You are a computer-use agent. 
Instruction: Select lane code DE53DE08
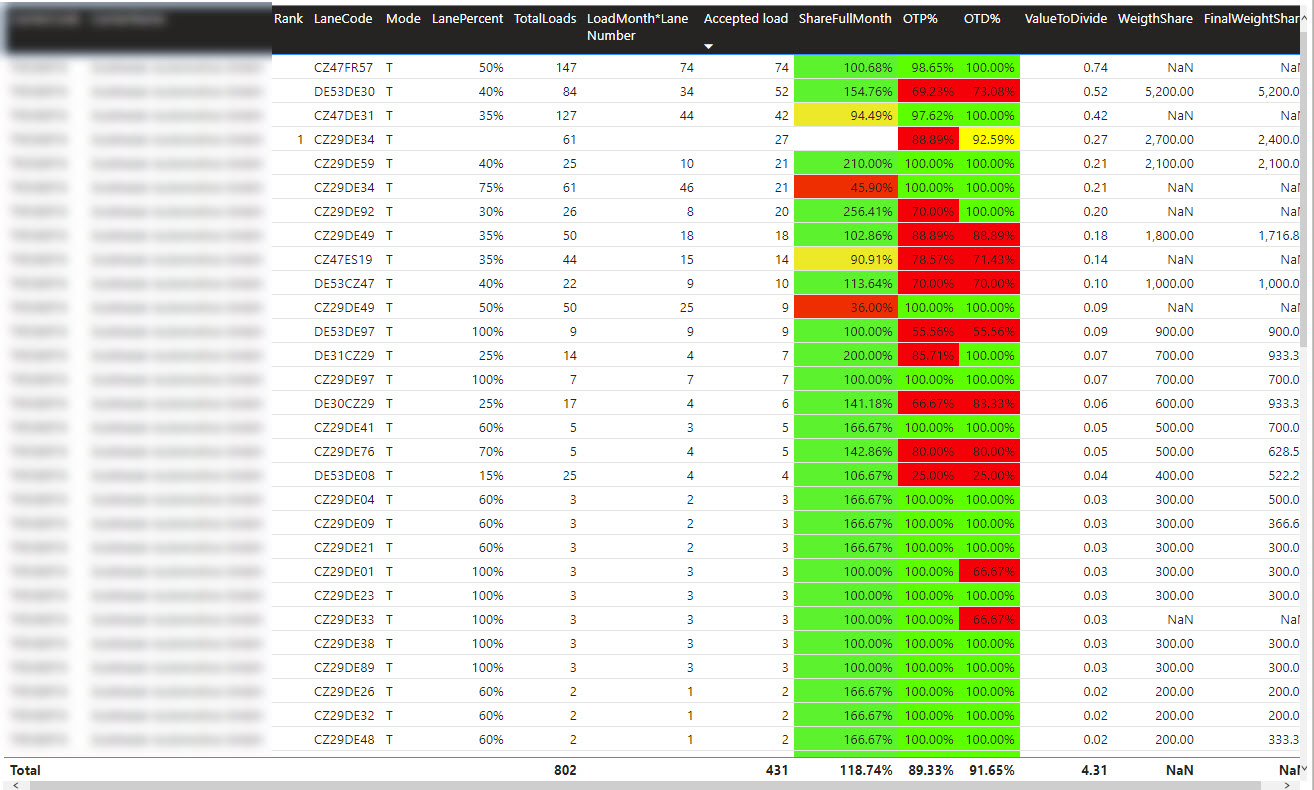point(344,475)
